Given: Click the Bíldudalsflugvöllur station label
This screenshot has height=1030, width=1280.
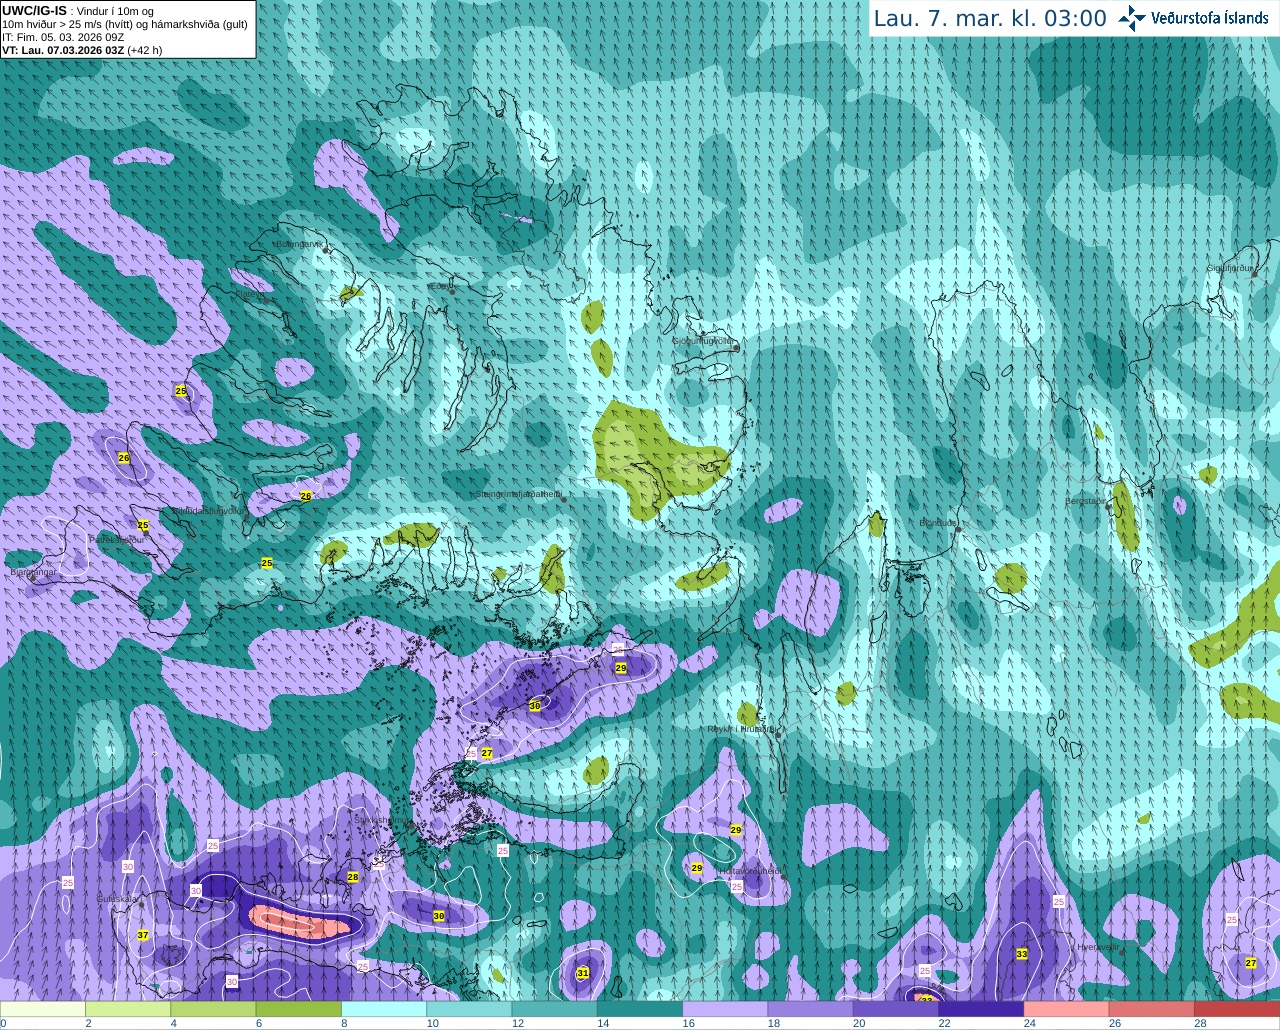Looking at the screenshot, I should tap(207, 510).
